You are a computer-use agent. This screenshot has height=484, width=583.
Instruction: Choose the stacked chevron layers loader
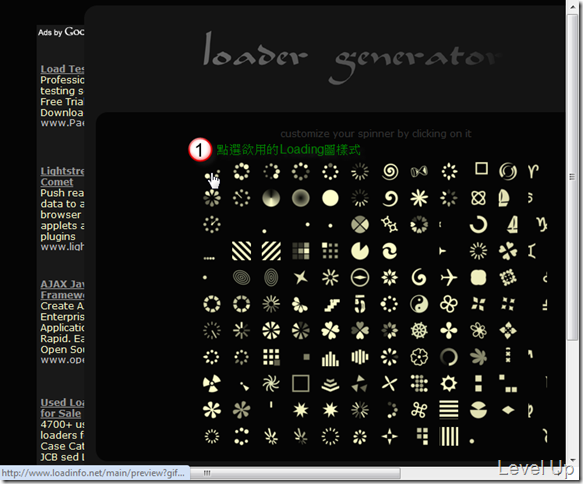point(330,384)
